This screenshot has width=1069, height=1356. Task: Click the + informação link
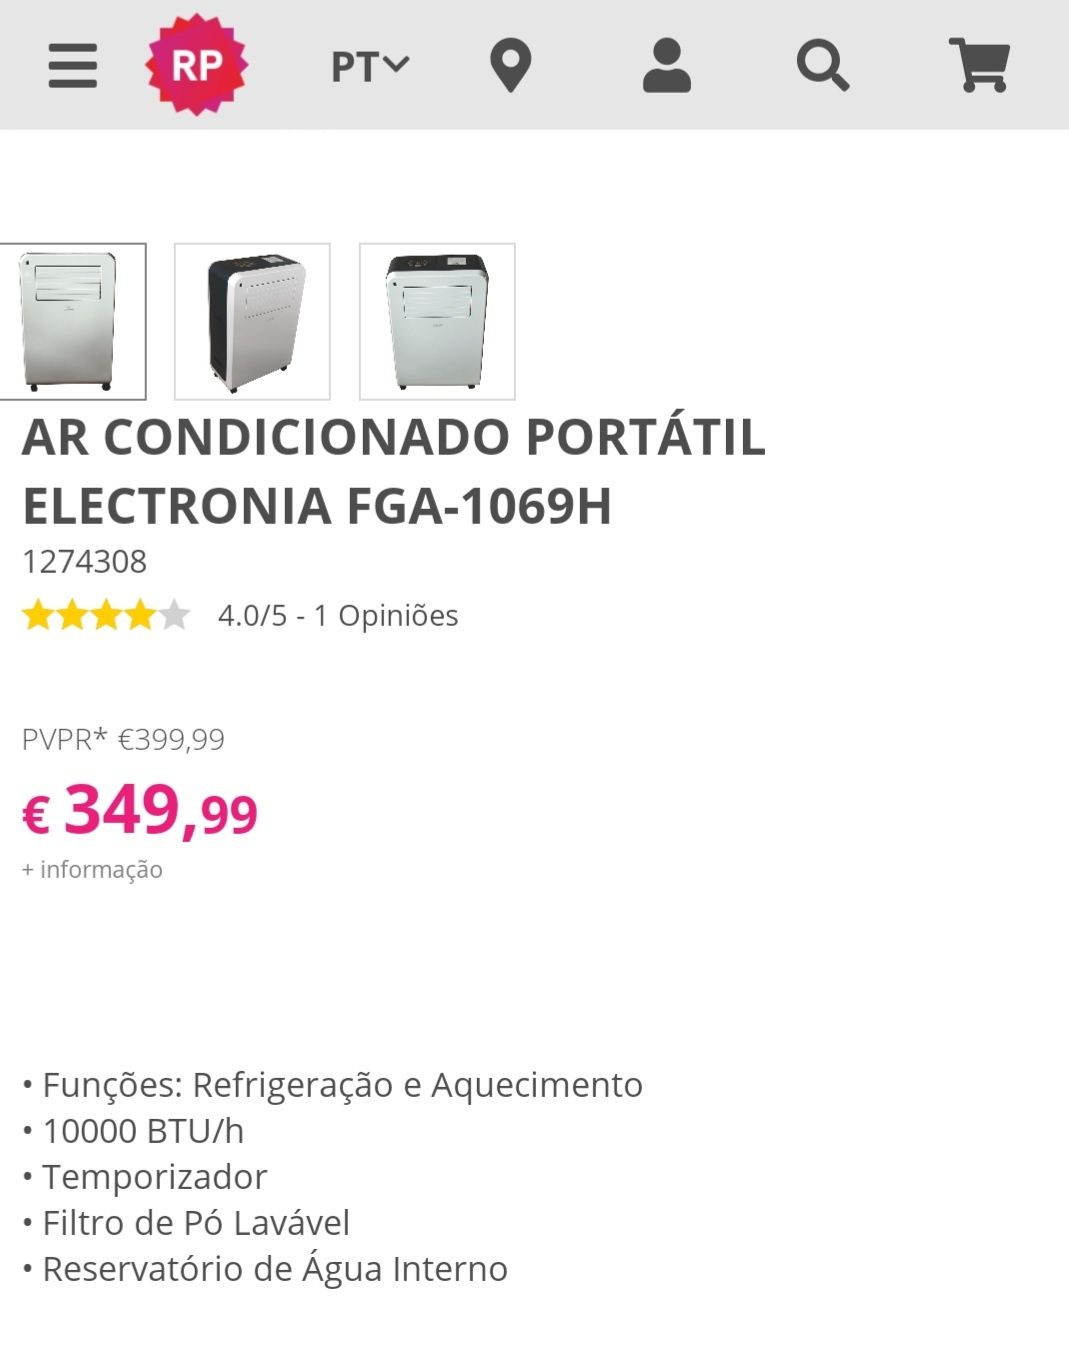click(92, 870)
